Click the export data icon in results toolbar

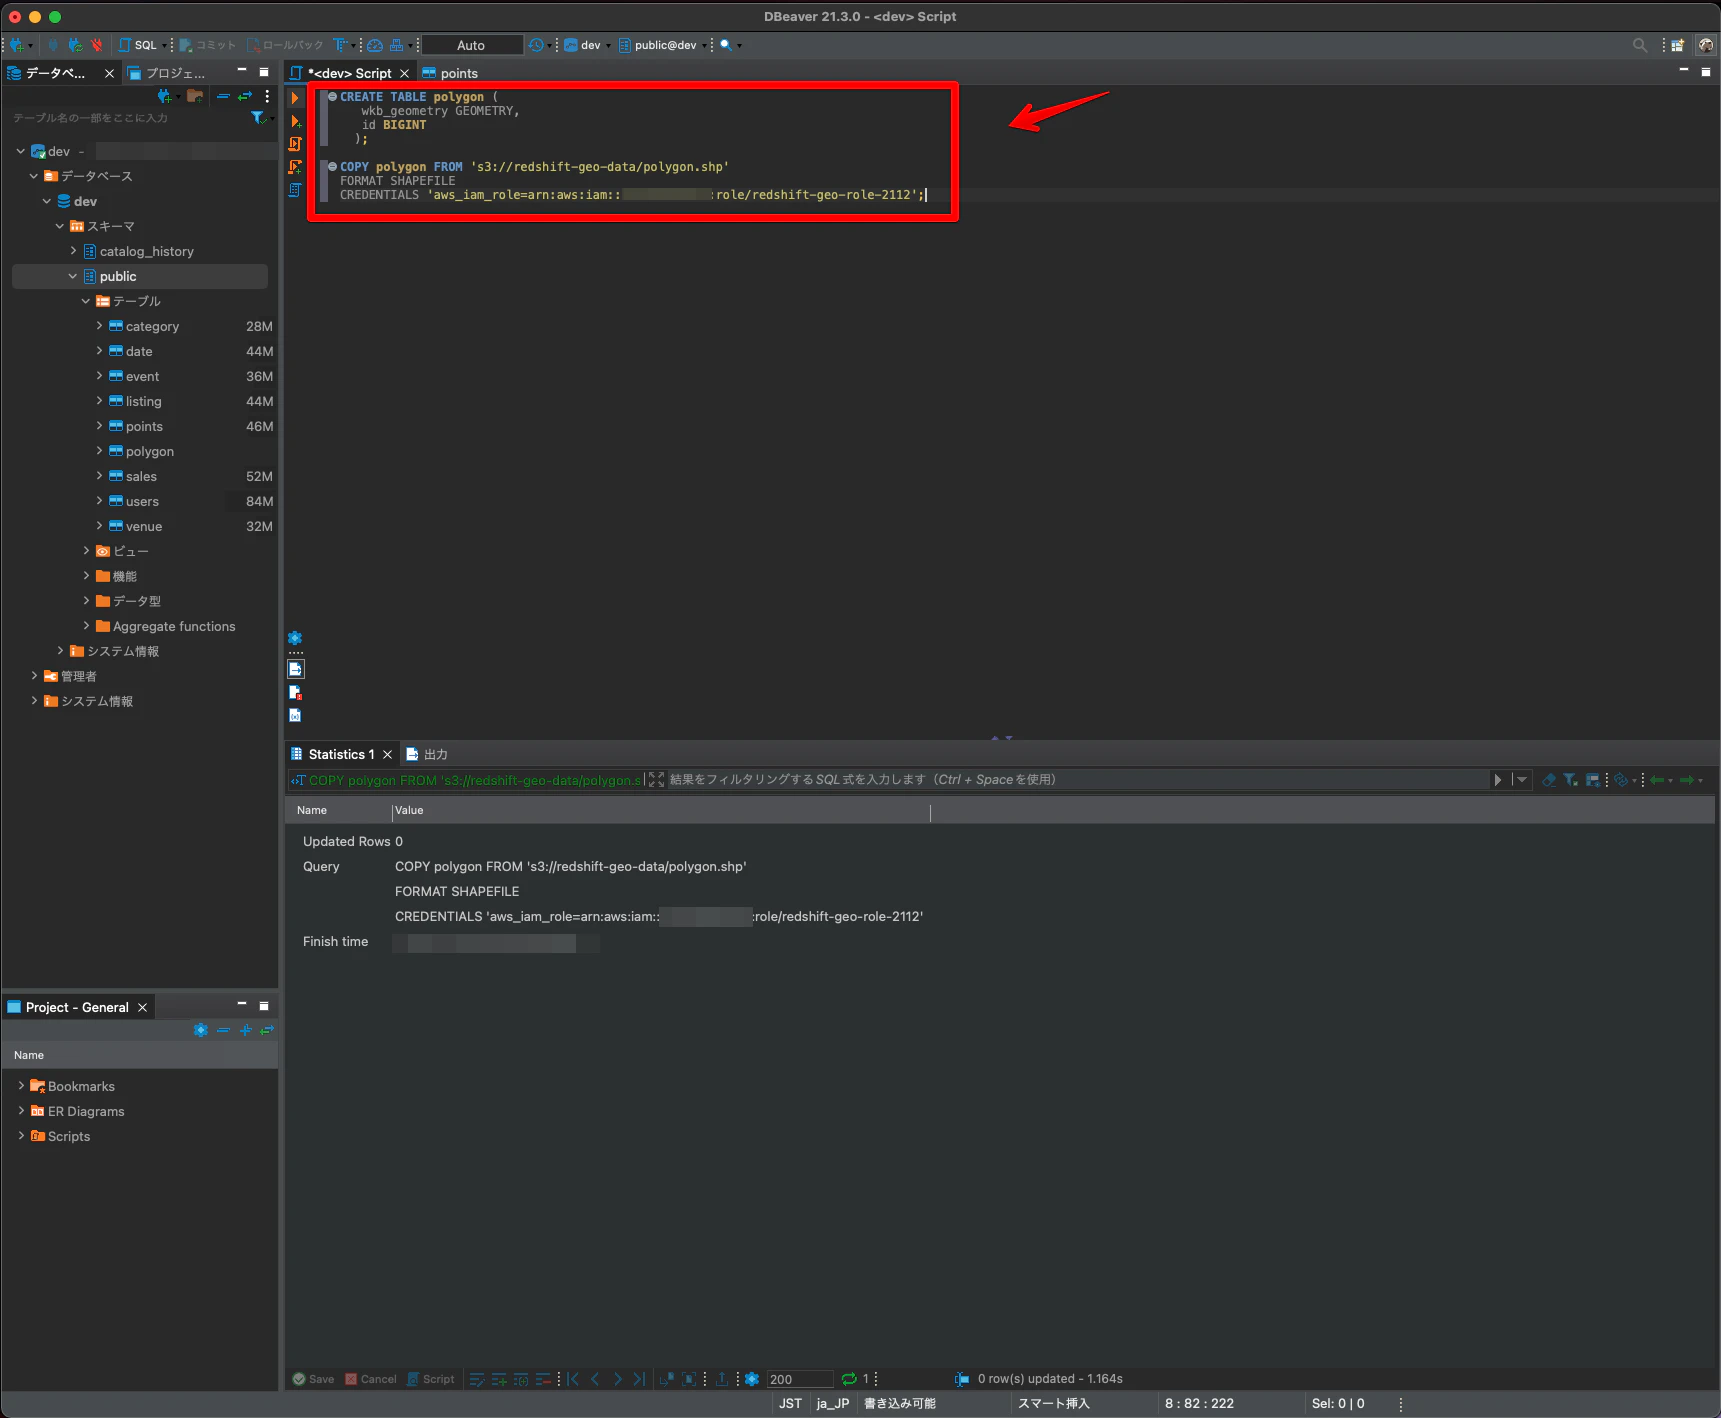[721, 1379]
